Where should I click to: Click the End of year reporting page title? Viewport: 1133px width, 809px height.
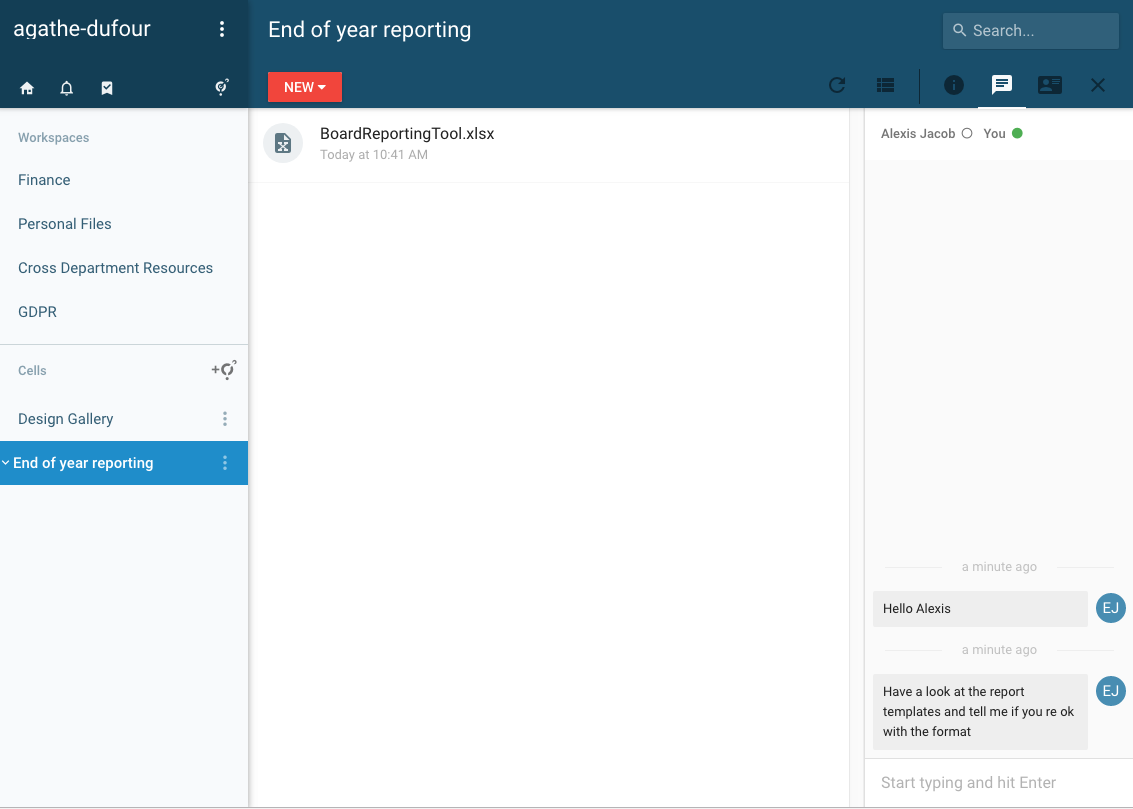[369, 30]
